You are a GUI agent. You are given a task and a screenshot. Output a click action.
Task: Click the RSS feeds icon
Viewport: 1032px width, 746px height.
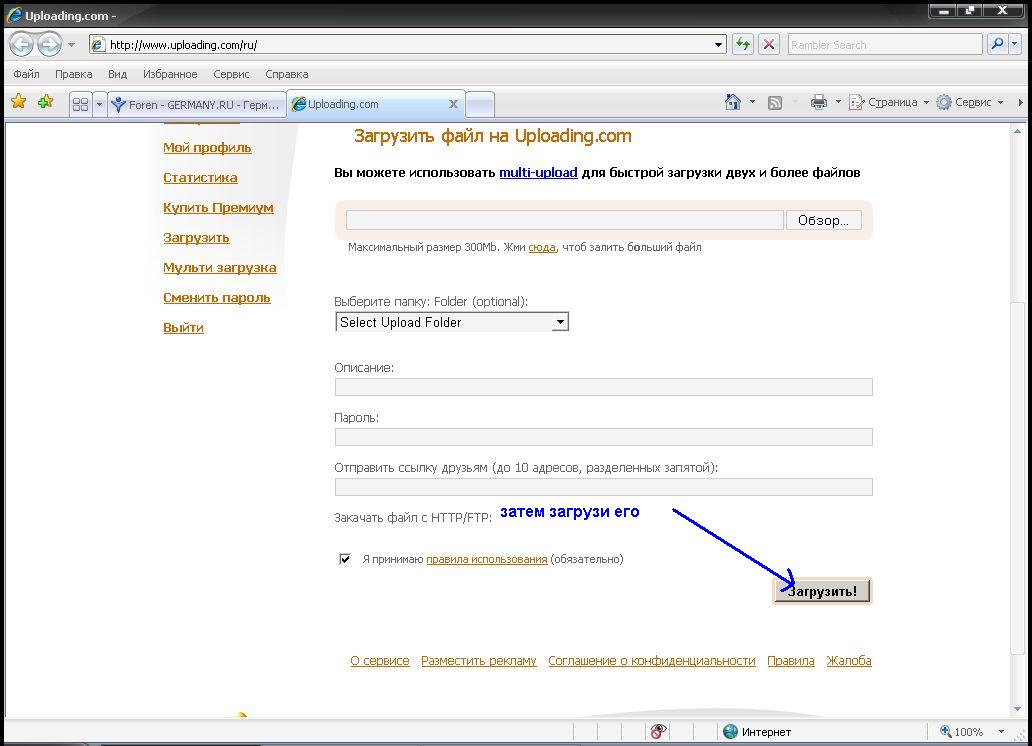click(775, 102)
